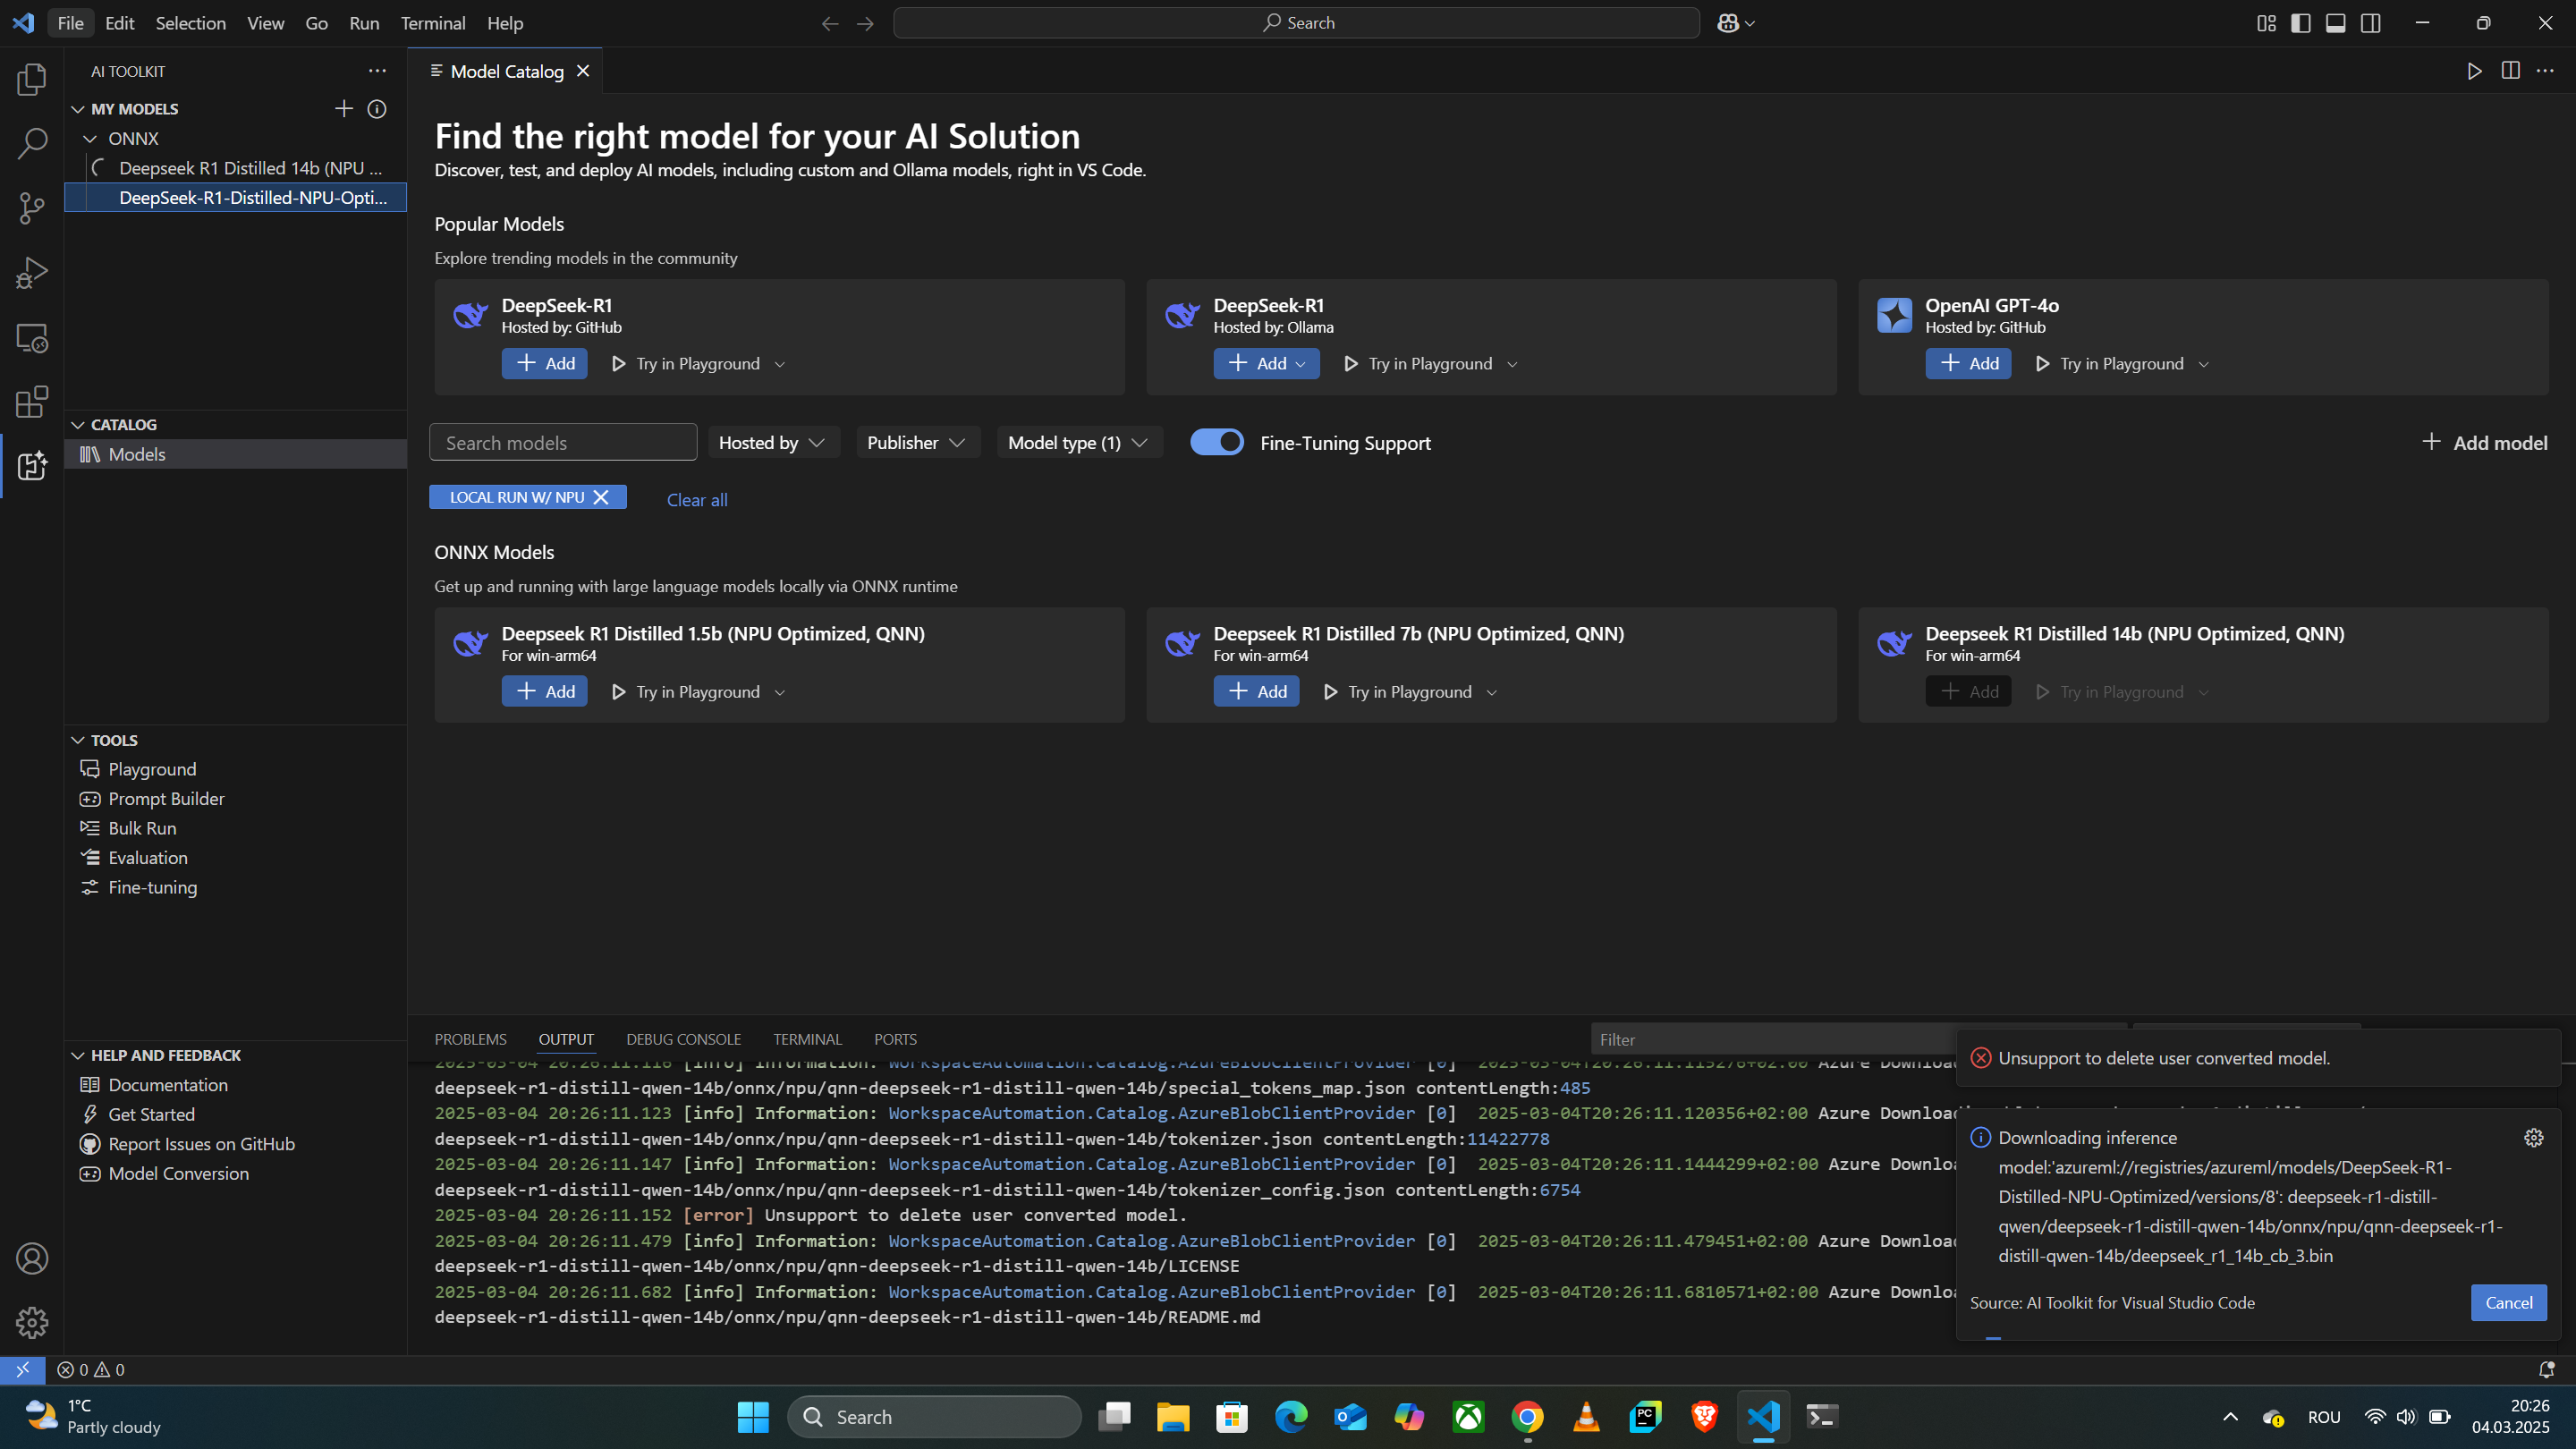2576x1449 pixels.
Task: Cancel the model download notification
Action: 2508,1302
